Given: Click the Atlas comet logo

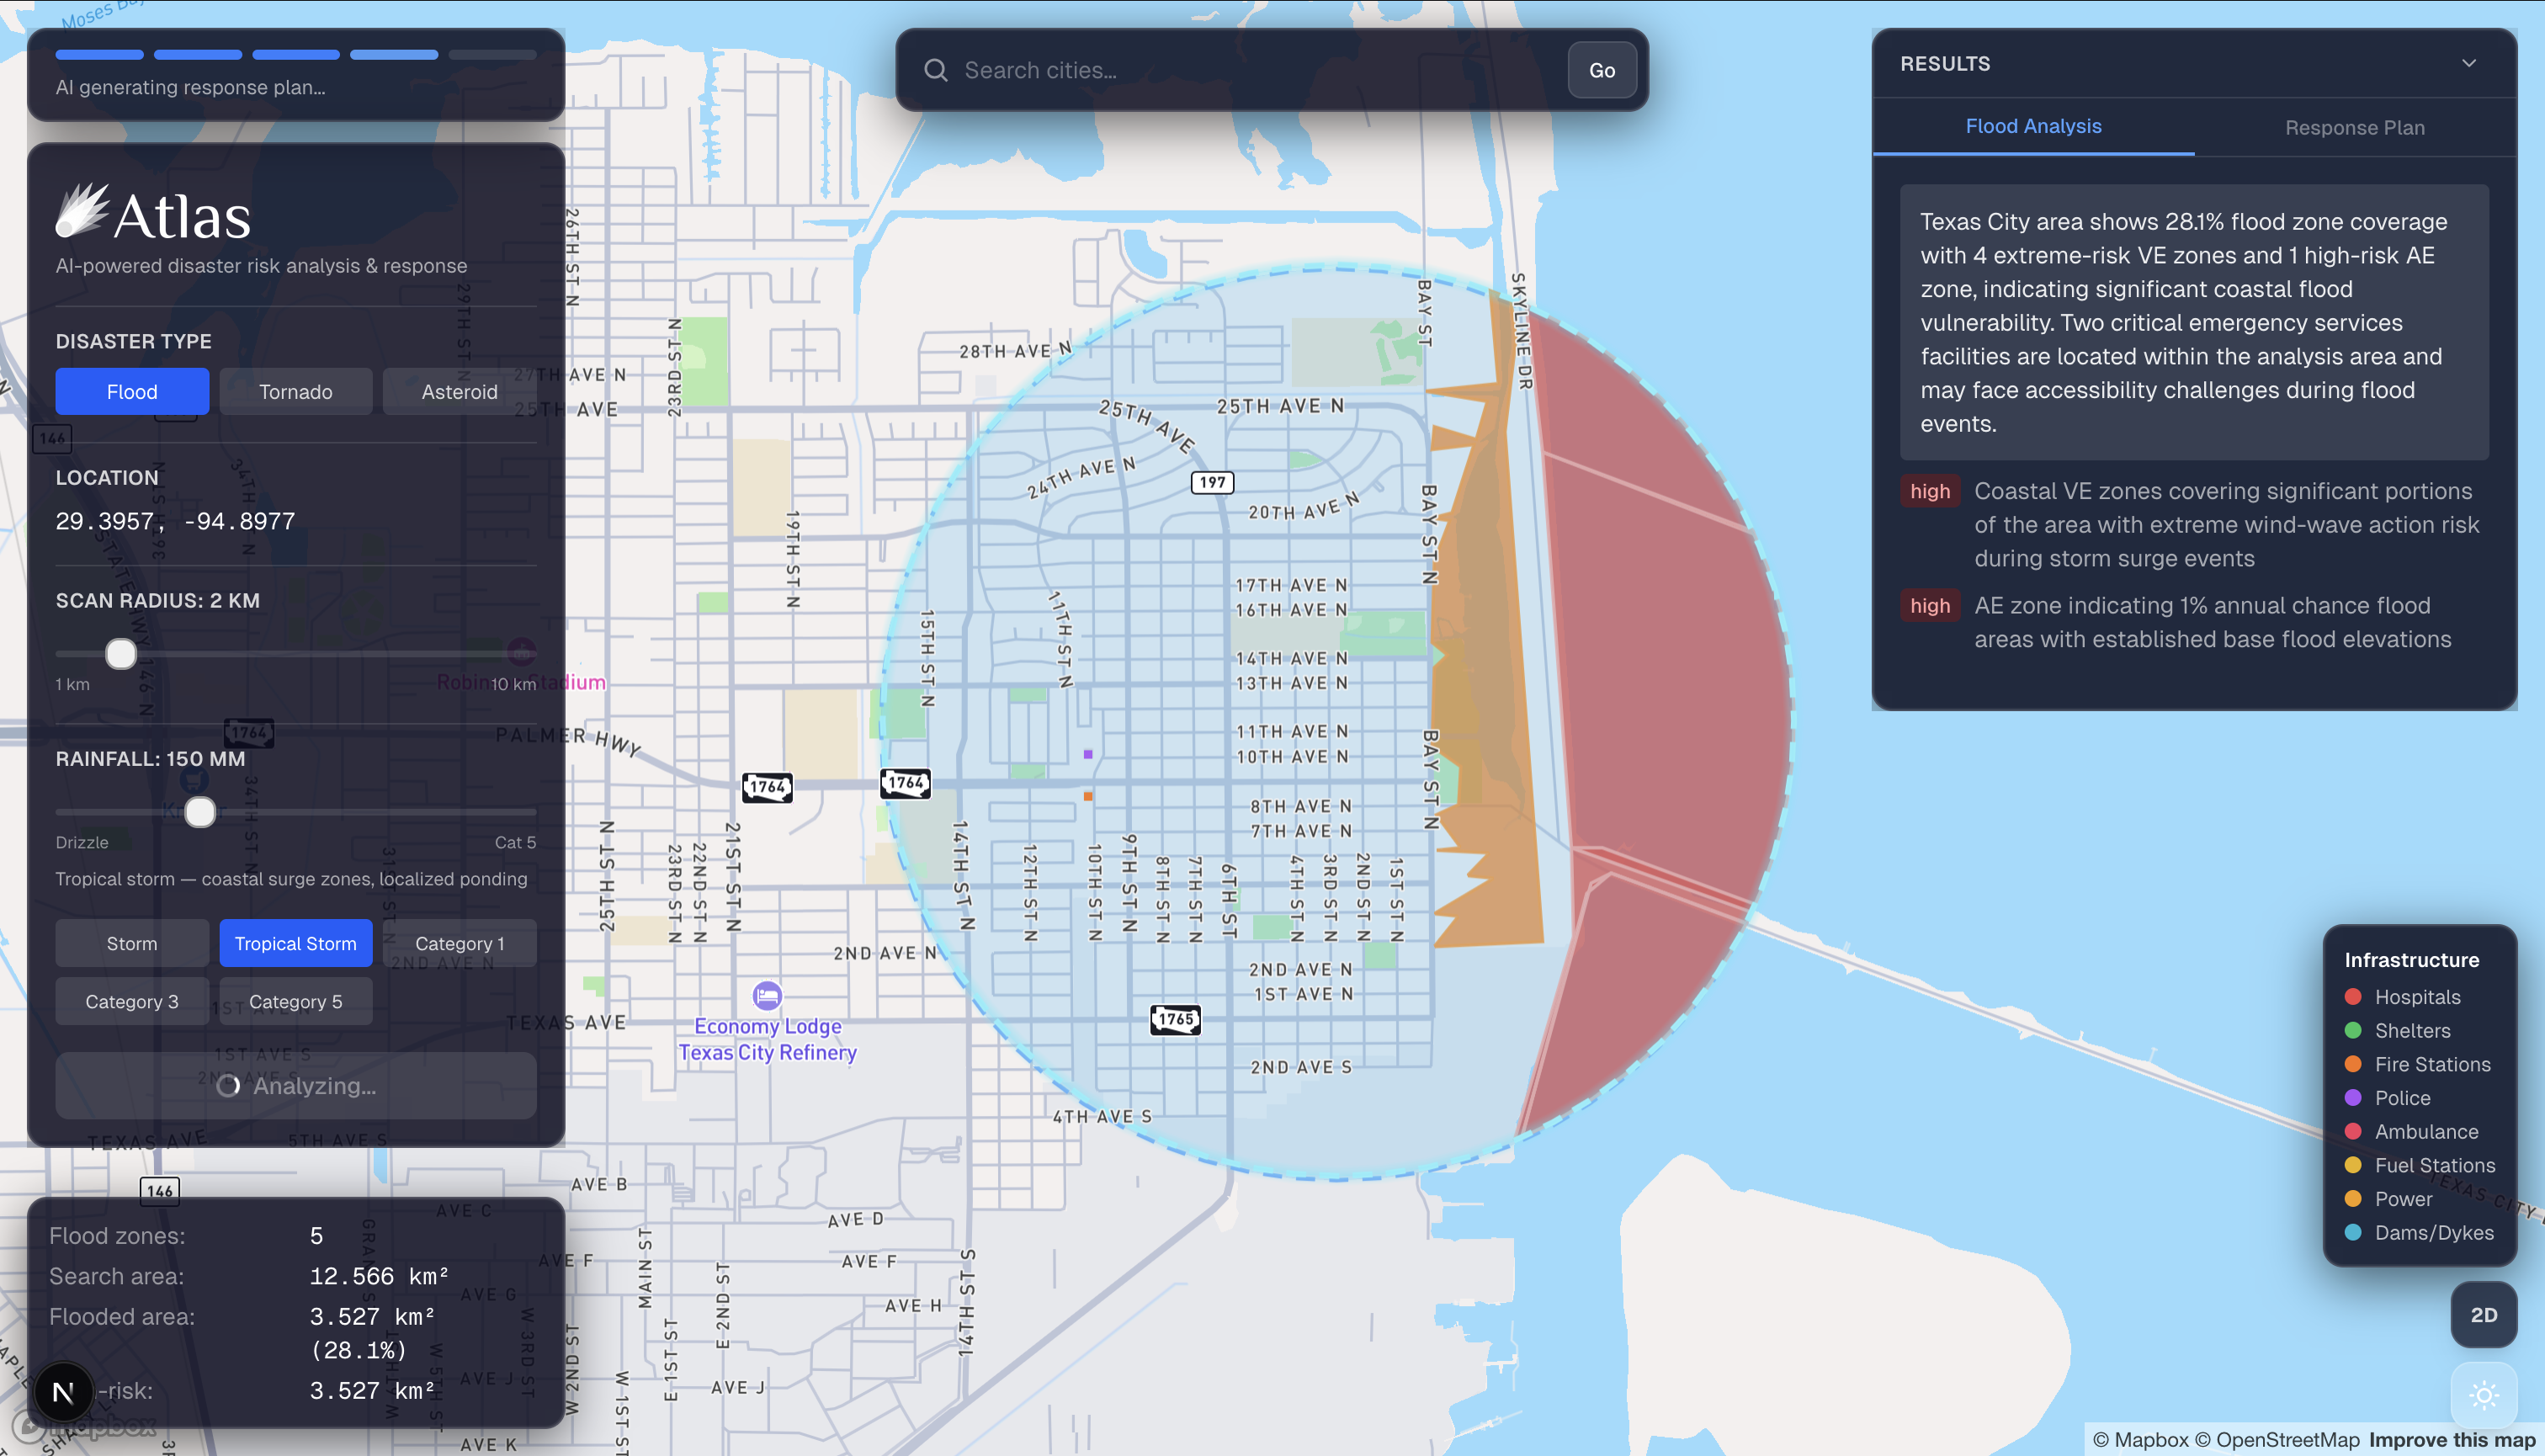Looking at the screenshot, I should click(82, 211).
